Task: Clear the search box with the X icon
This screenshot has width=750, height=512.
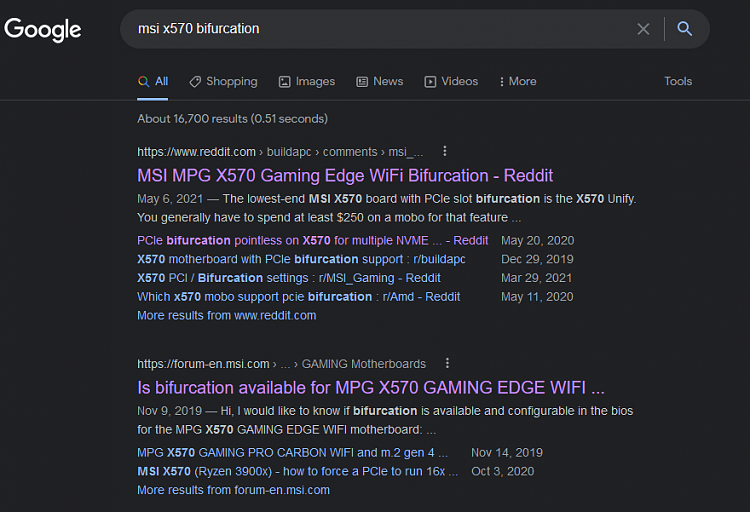Action: coord(643,29)
